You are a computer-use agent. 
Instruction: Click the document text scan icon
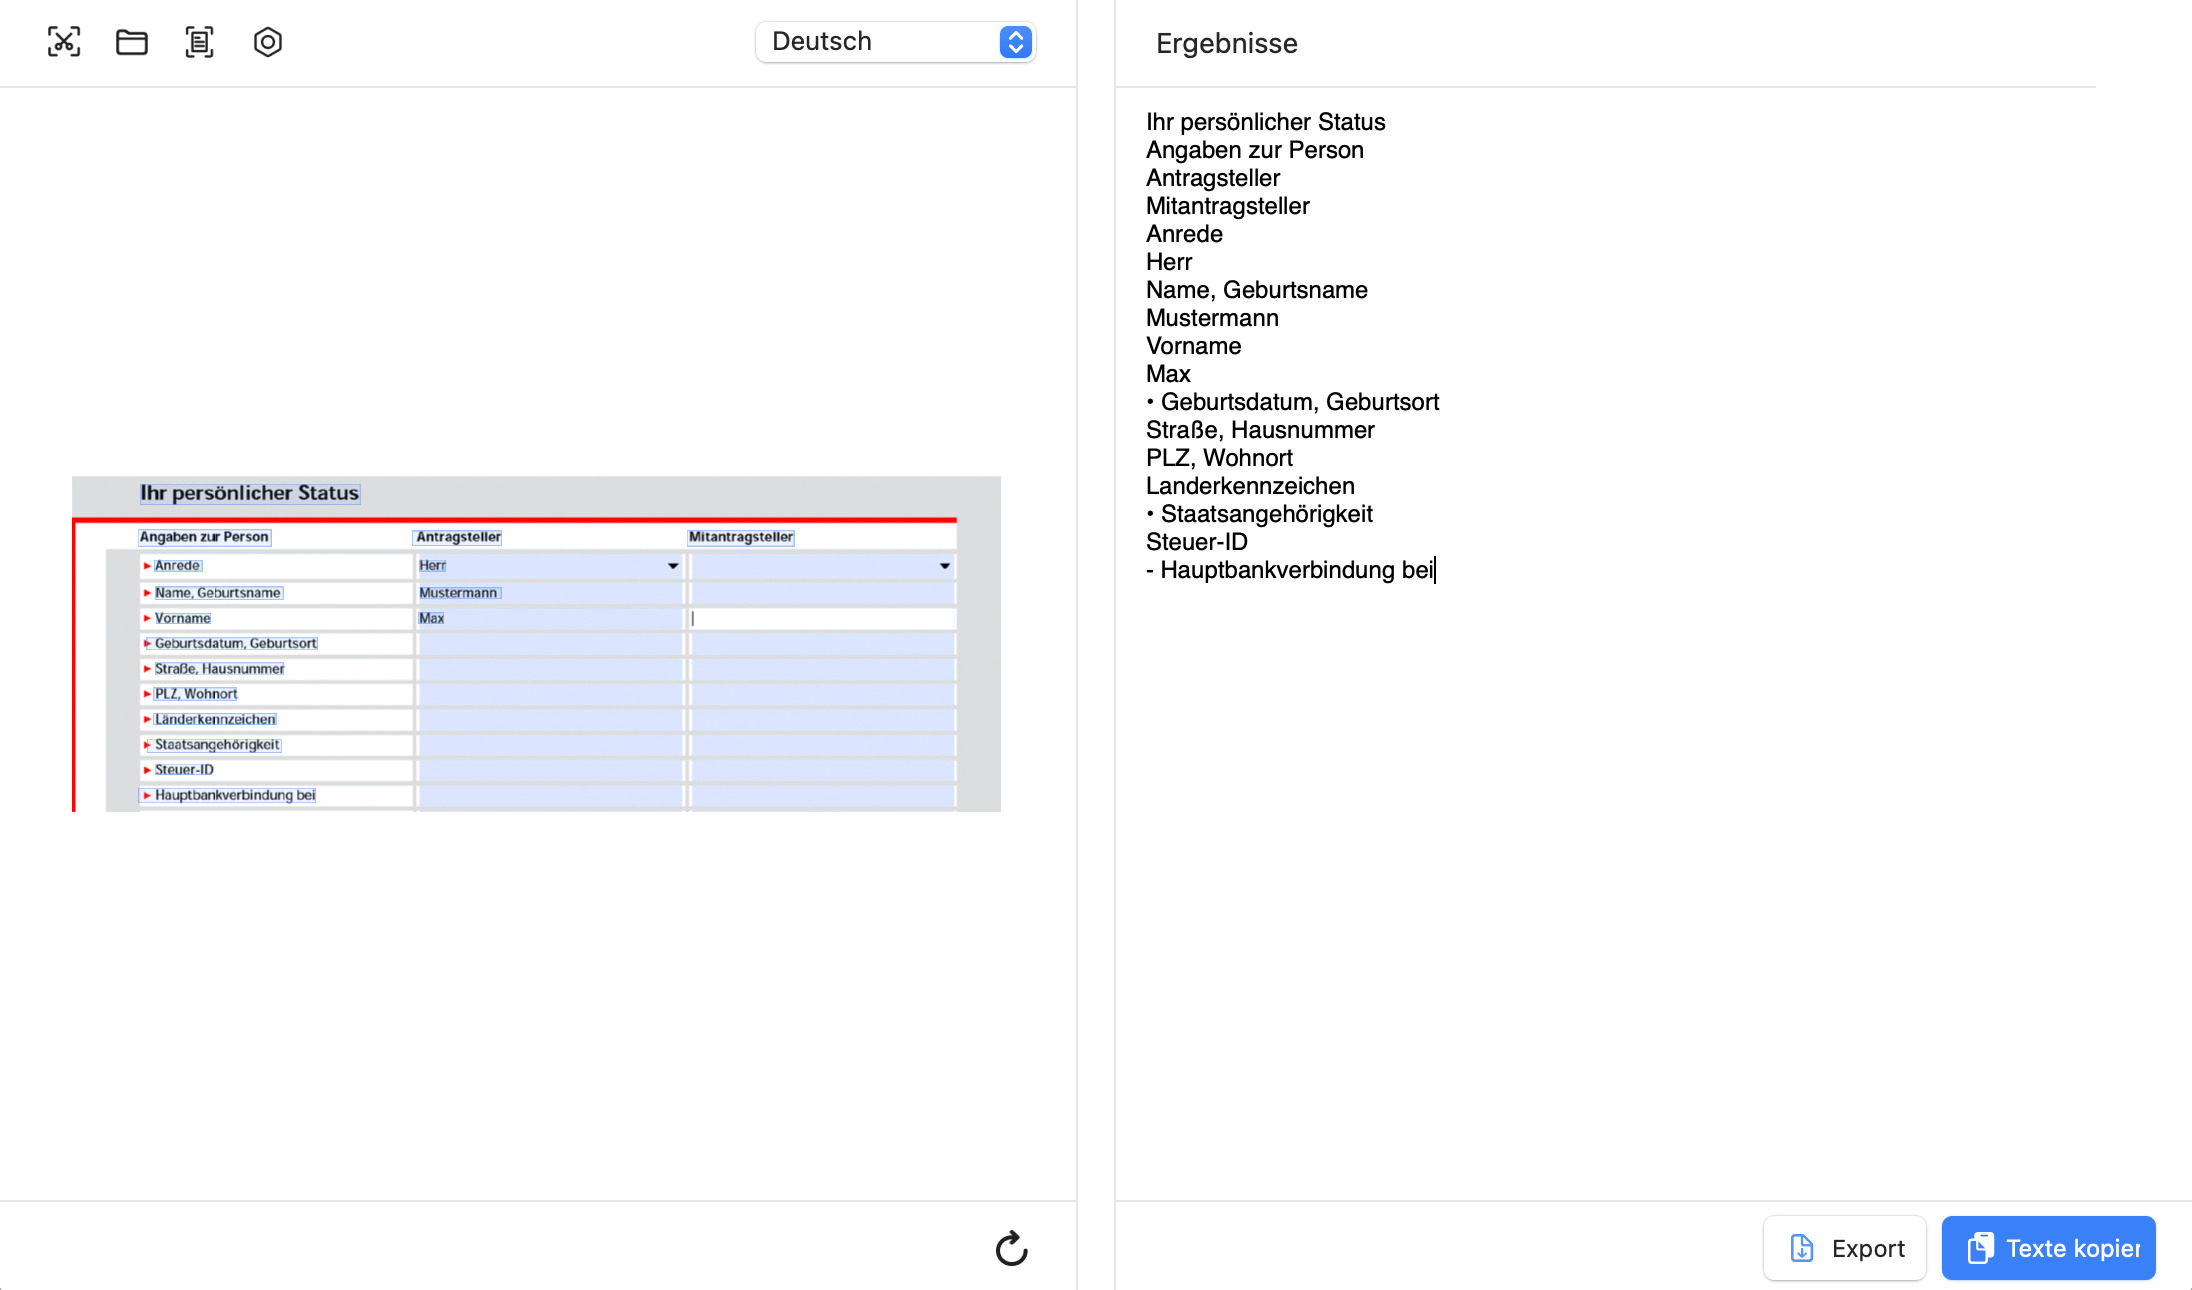199,42
